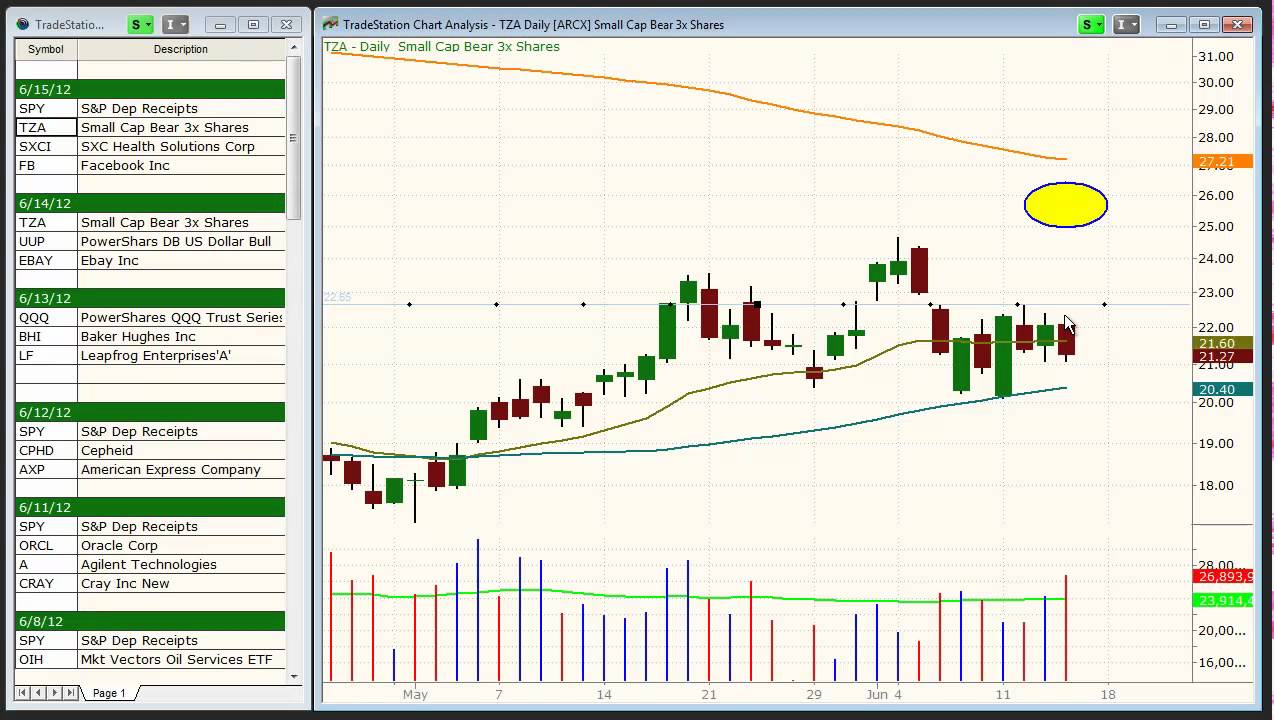Click the orange 27.21 moving average price label
The image size is (1274, 720).
tap(1223, 162)
